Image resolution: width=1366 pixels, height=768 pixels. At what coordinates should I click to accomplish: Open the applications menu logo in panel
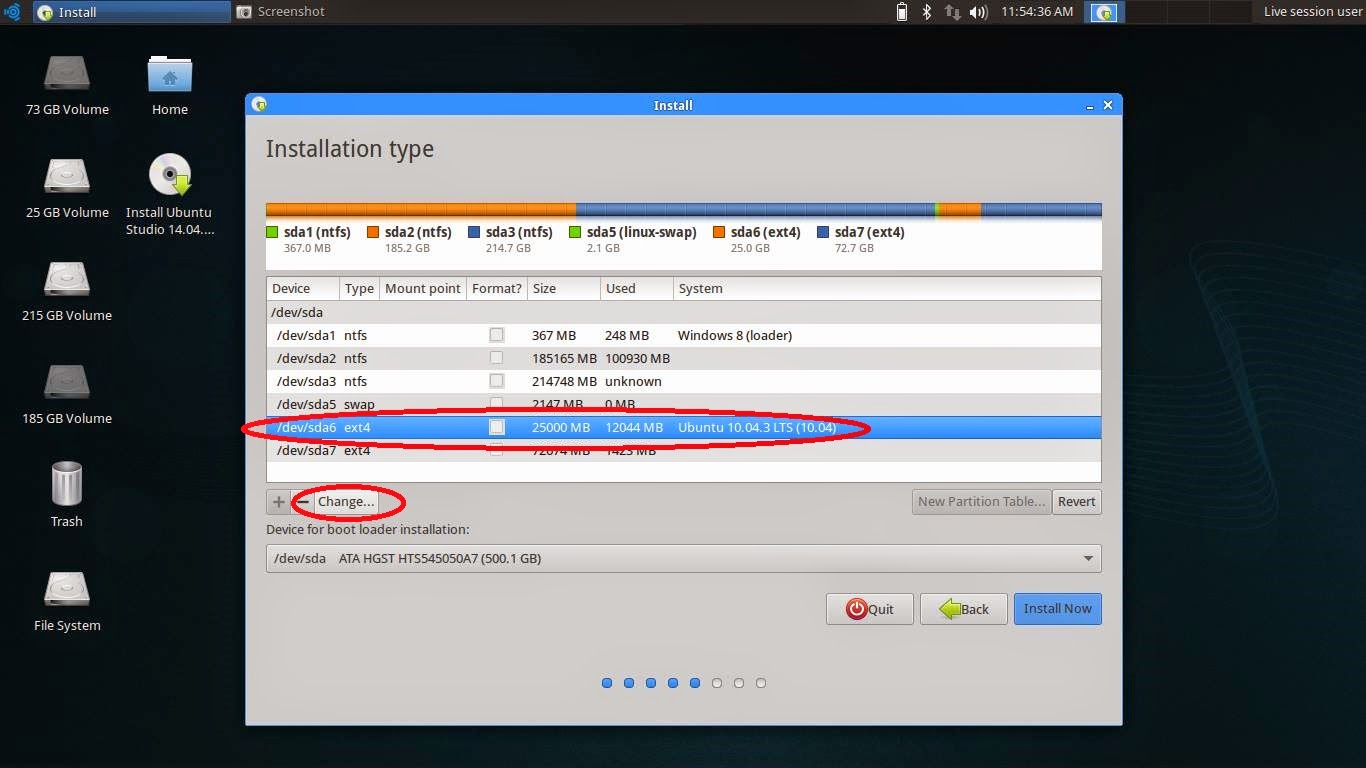(x=12, y=12)
